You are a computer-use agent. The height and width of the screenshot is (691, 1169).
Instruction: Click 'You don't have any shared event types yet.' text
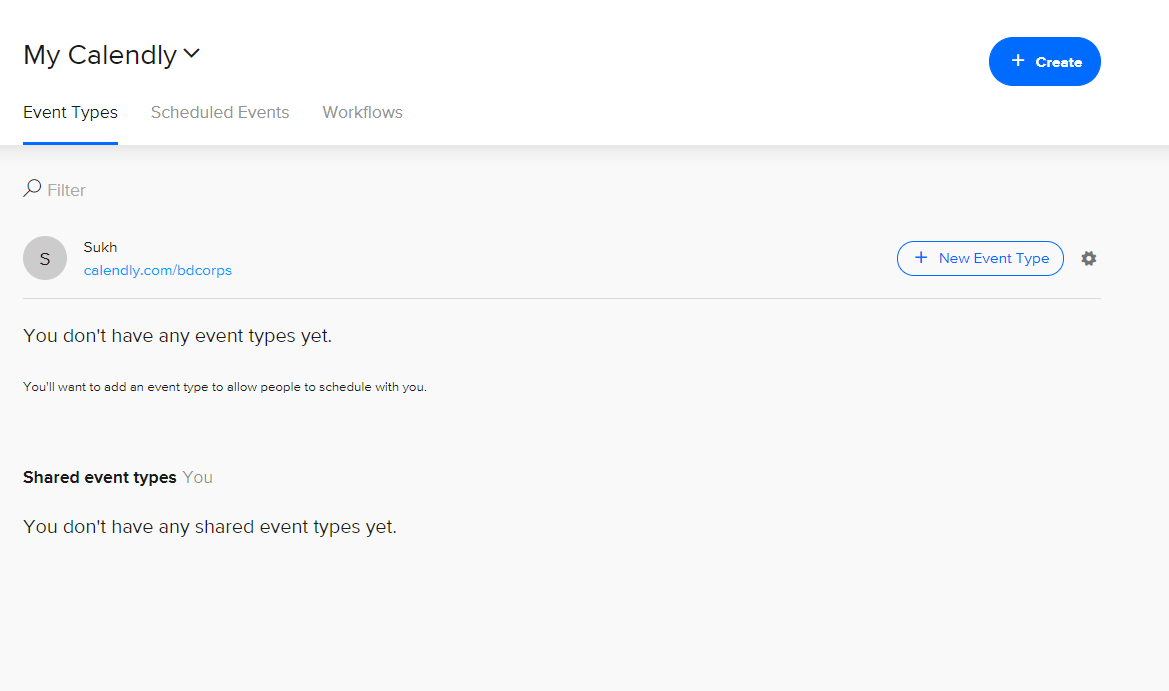point(209,527)
